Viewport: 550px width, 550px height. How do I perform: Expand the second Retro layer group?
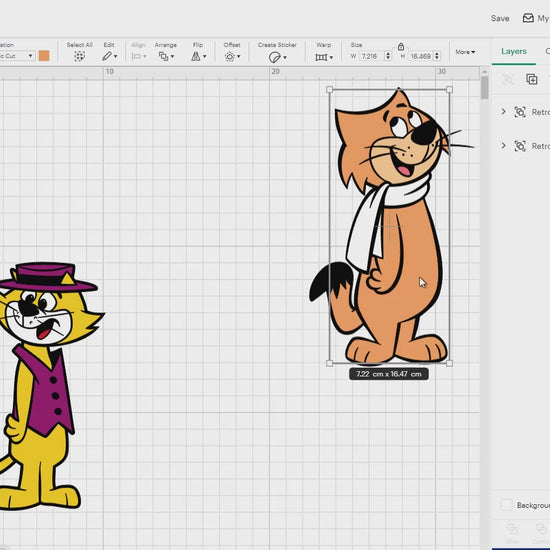coord(503,145)
